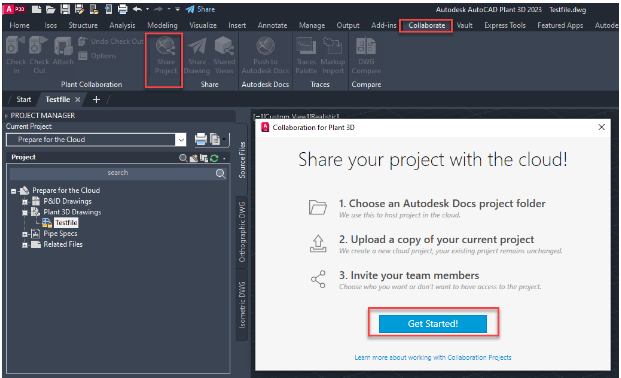
Task: Collapse the Prepare for the Cloud tree node
Action: click(13, 191)
